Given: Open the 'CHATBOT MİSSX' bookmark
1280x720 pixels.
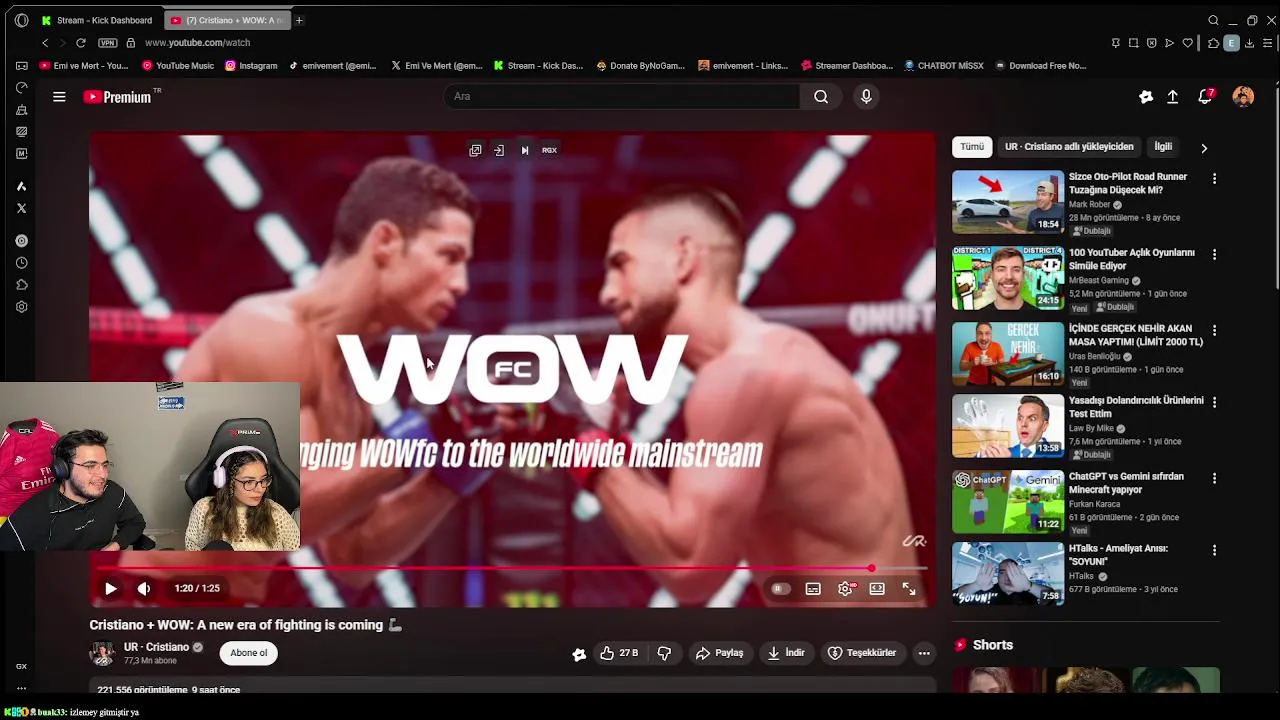Looking at the screenshot, I should tap(944, 66).
